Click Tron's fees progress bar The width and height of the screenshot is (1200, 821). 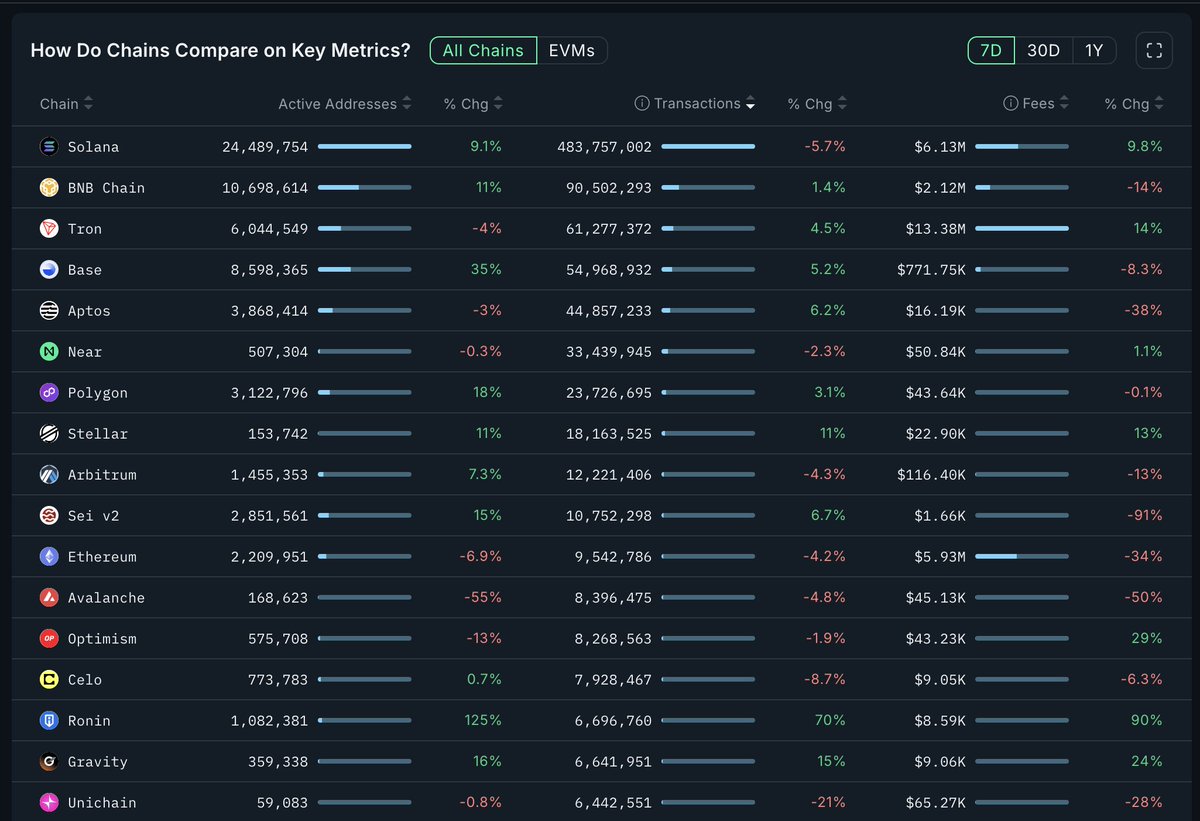pos(1021,228)
